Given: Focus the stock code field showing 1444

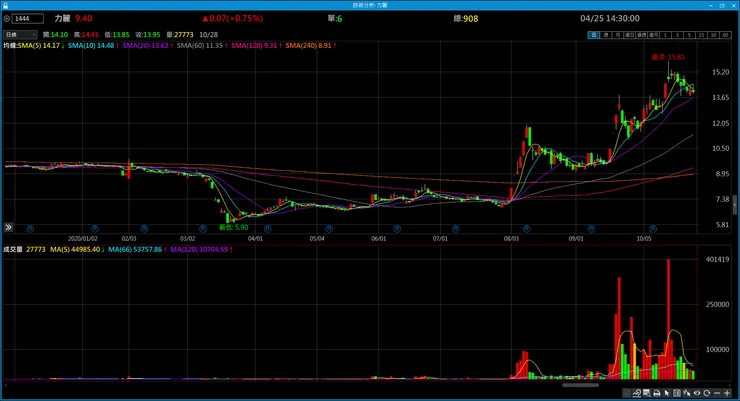Looking at the screenshot, I should (x=28, y=19).
